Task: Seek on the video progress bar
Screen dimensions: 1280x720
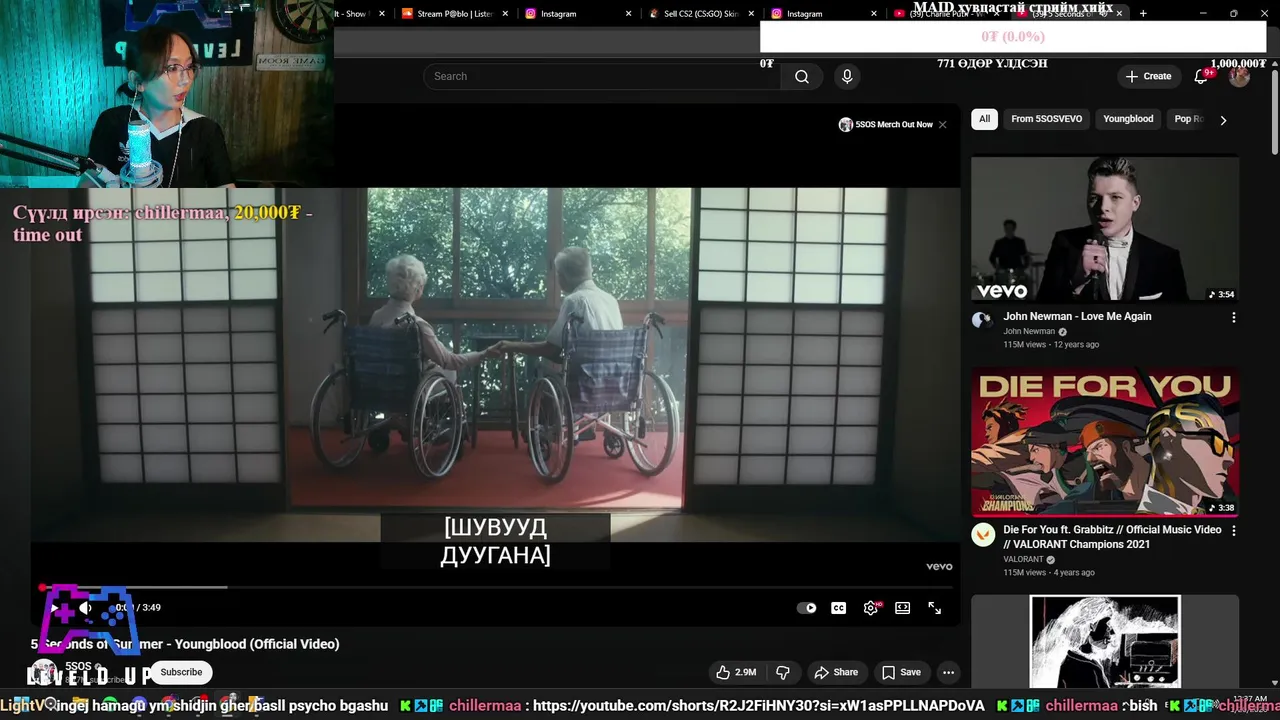Action: pyautogui.click(x=495, y=587)
